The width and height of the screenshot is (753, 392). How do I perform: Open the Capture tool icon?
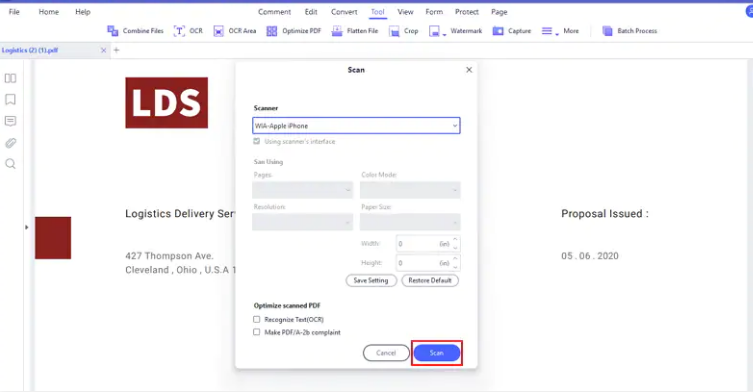tap(498, 31)
